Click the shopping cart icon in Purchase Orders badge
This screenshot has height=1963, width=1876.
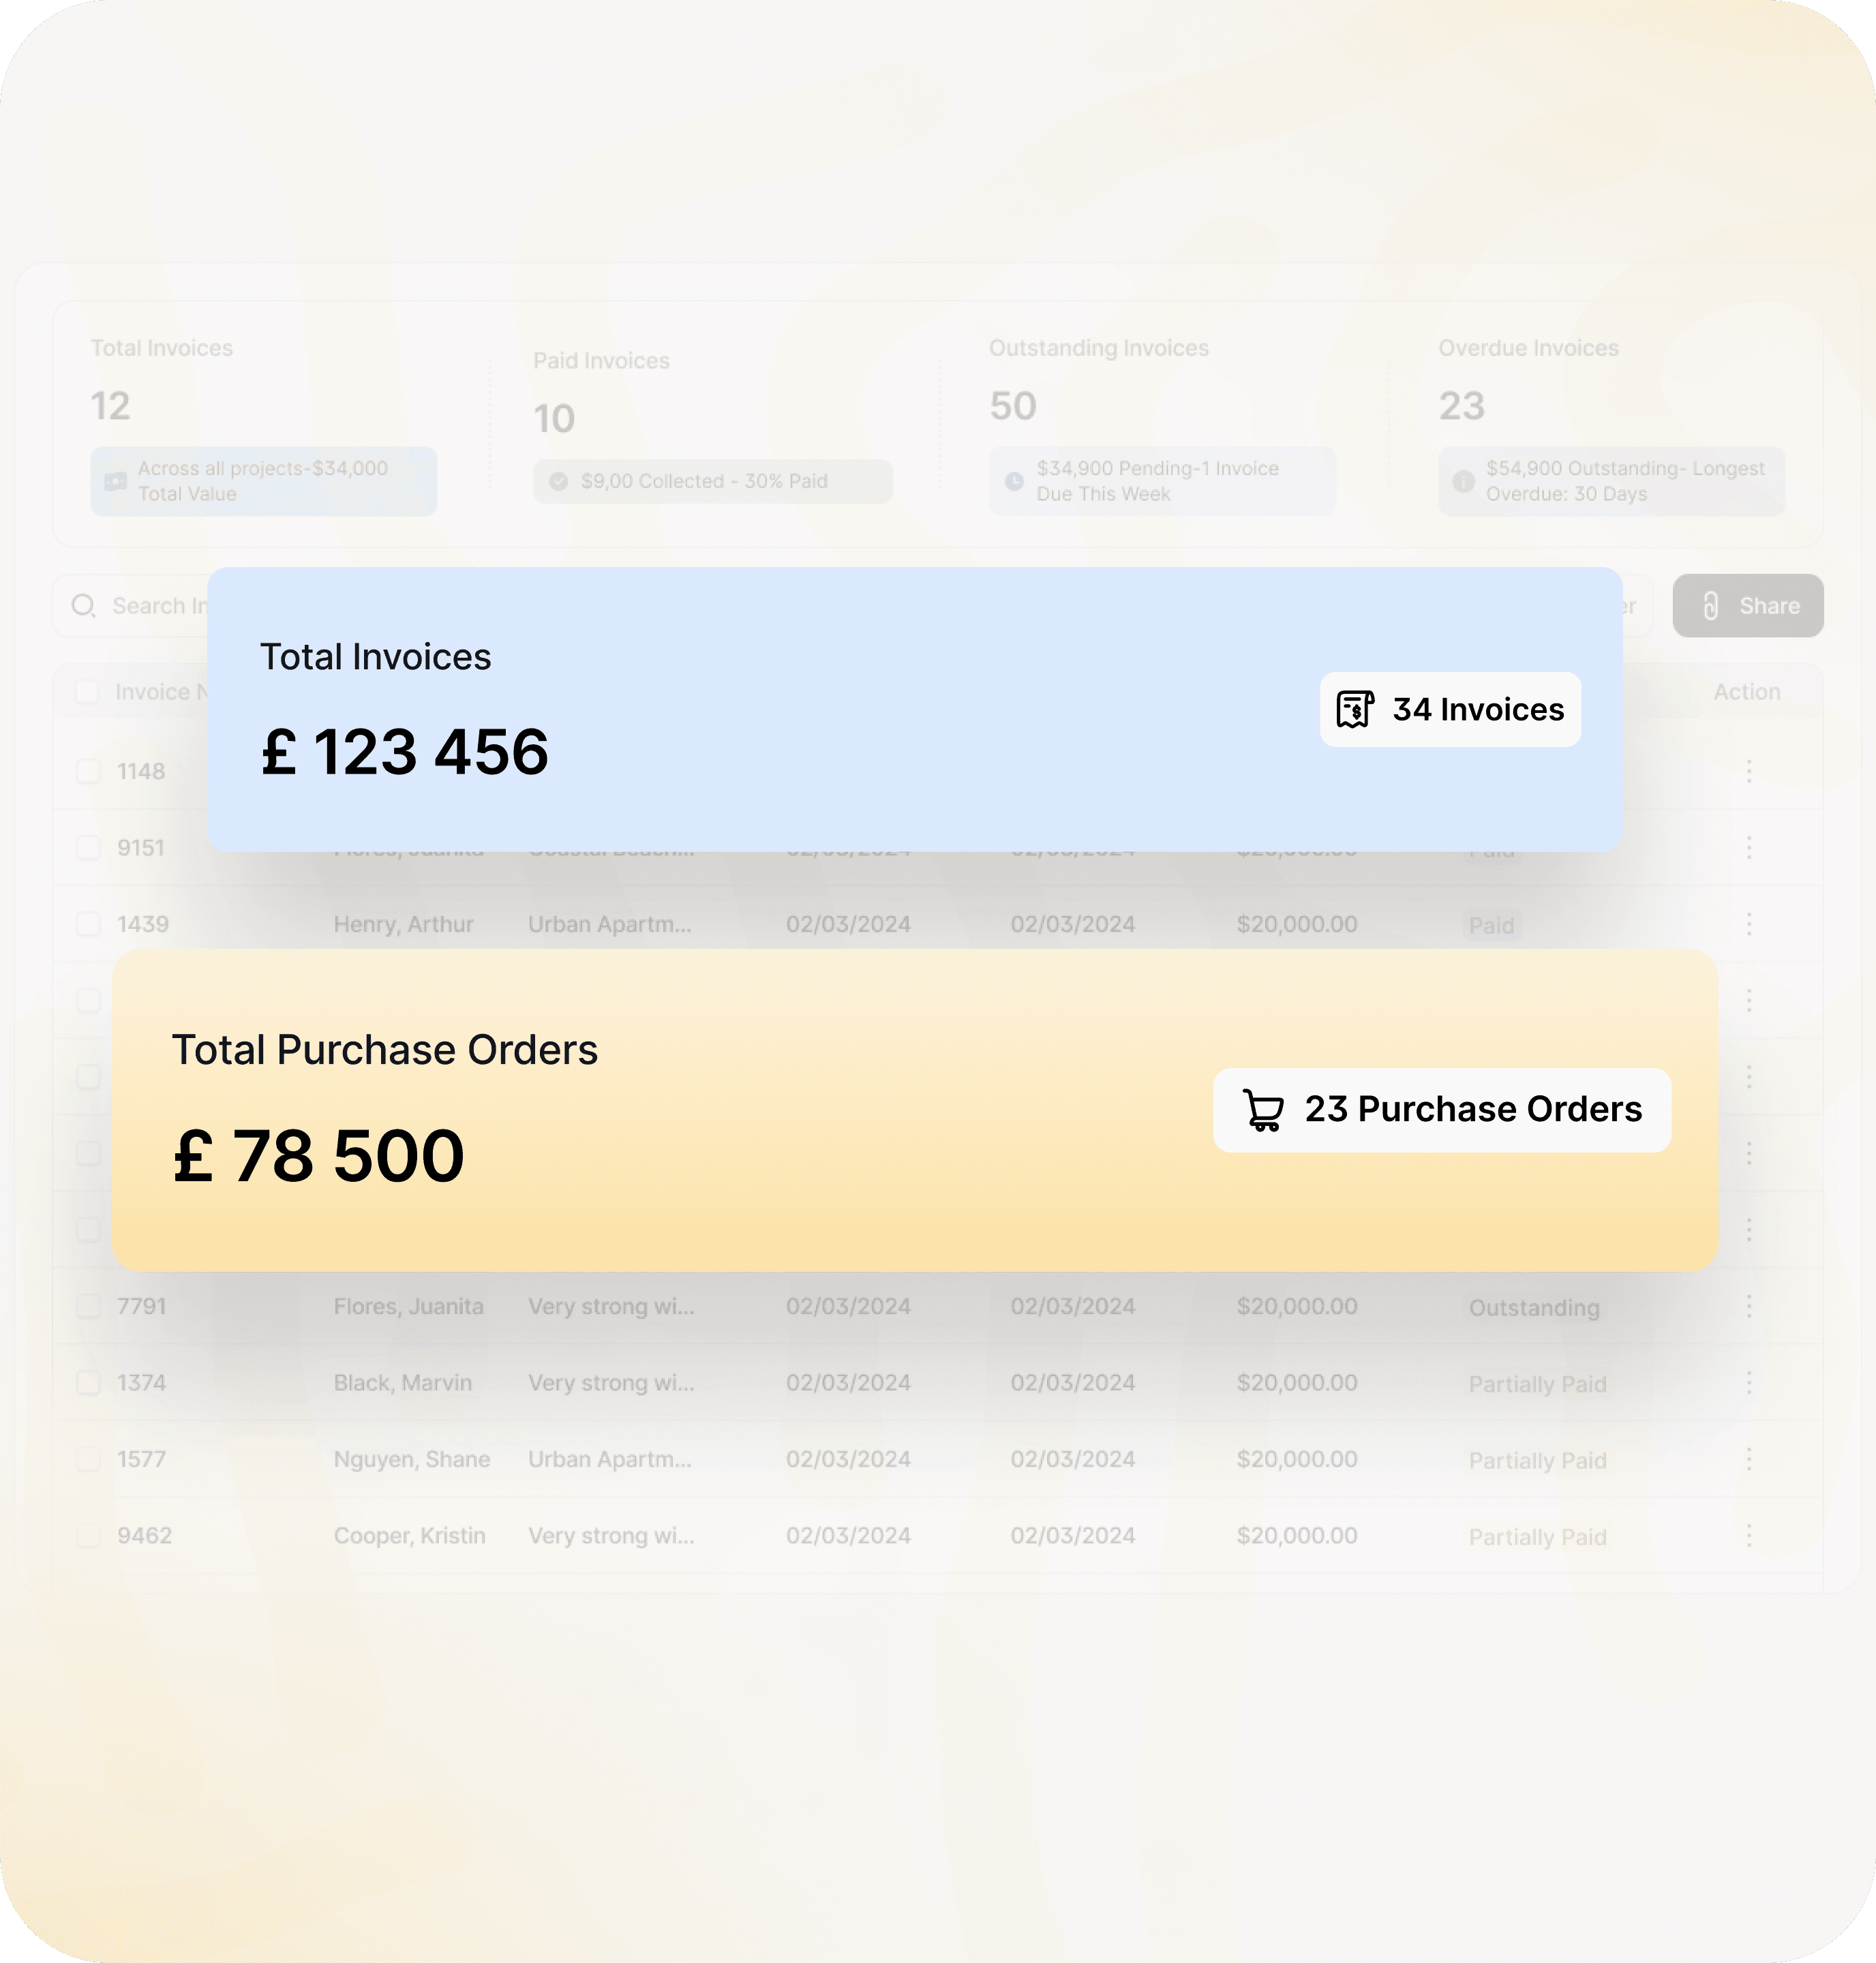(1263, 1110)
